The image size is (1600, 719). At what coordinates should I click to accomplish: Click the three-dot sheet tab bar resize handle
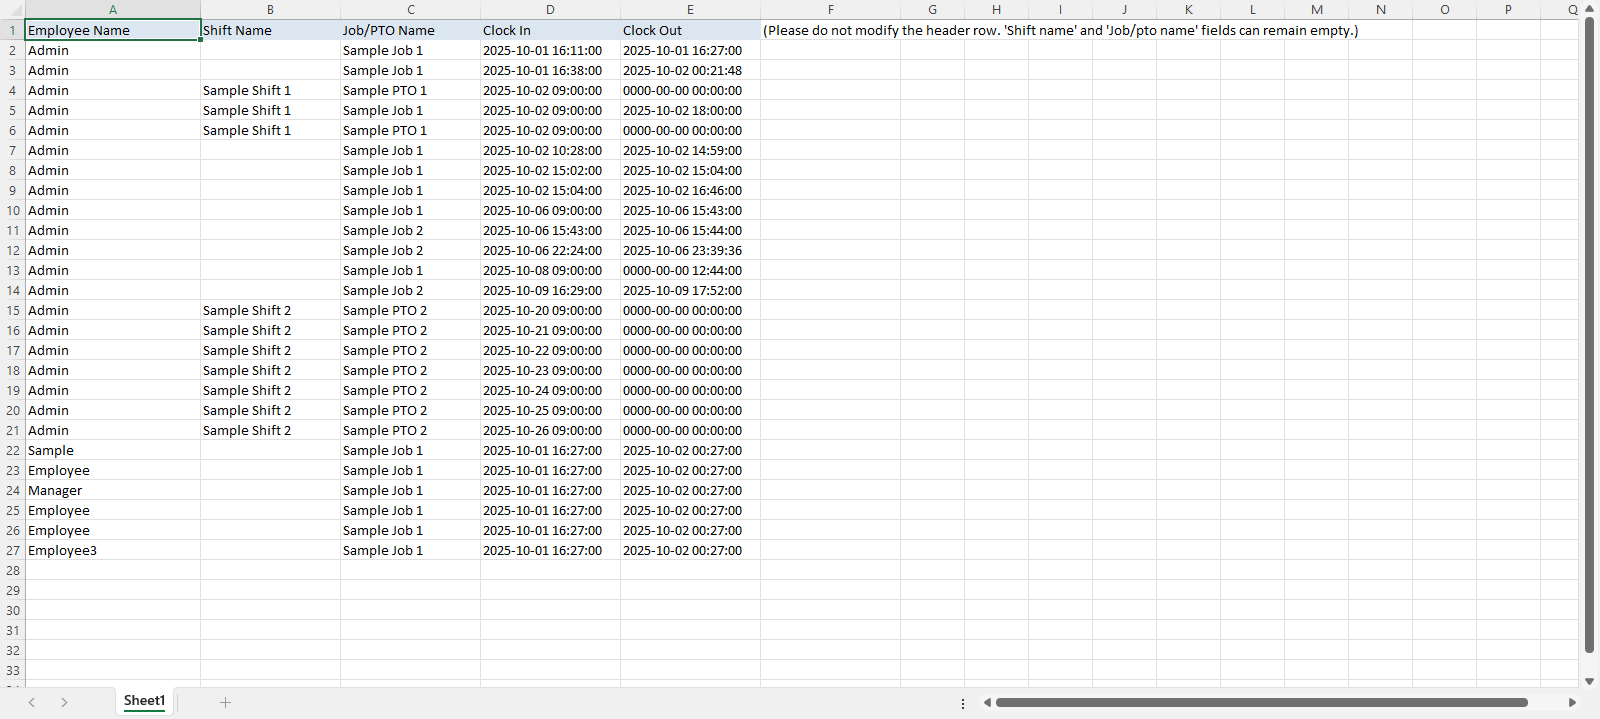coord(963,703)
